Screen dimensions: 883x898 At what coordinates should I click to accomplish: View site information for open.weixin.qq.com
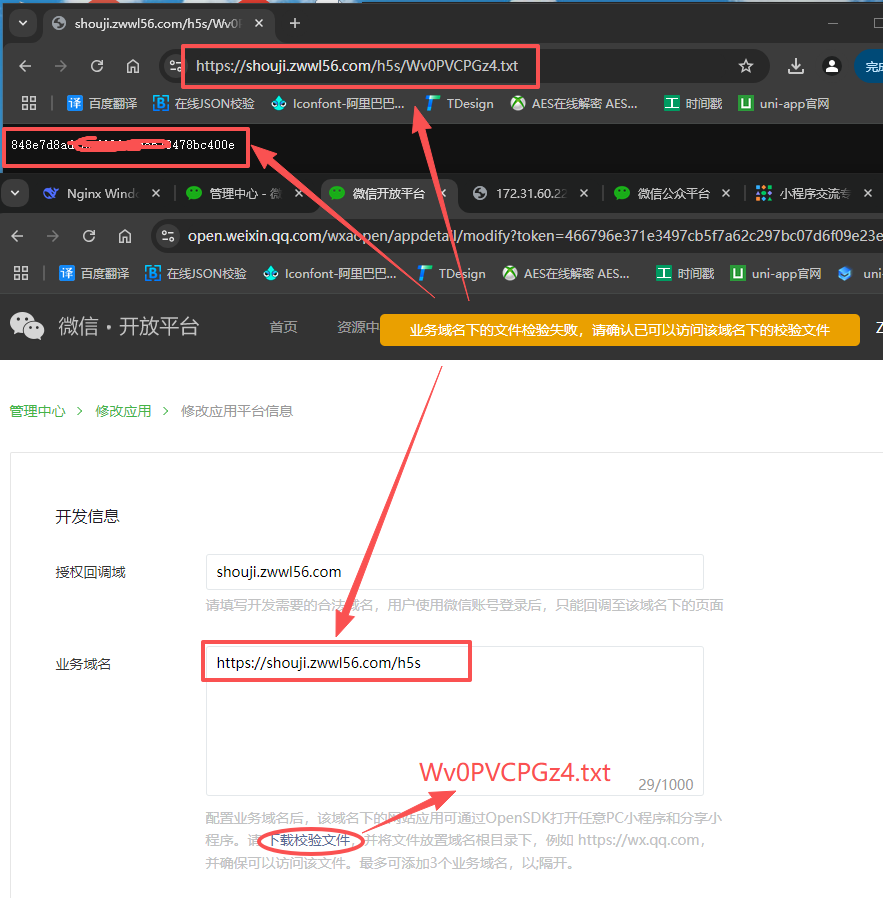pos(167,236)
